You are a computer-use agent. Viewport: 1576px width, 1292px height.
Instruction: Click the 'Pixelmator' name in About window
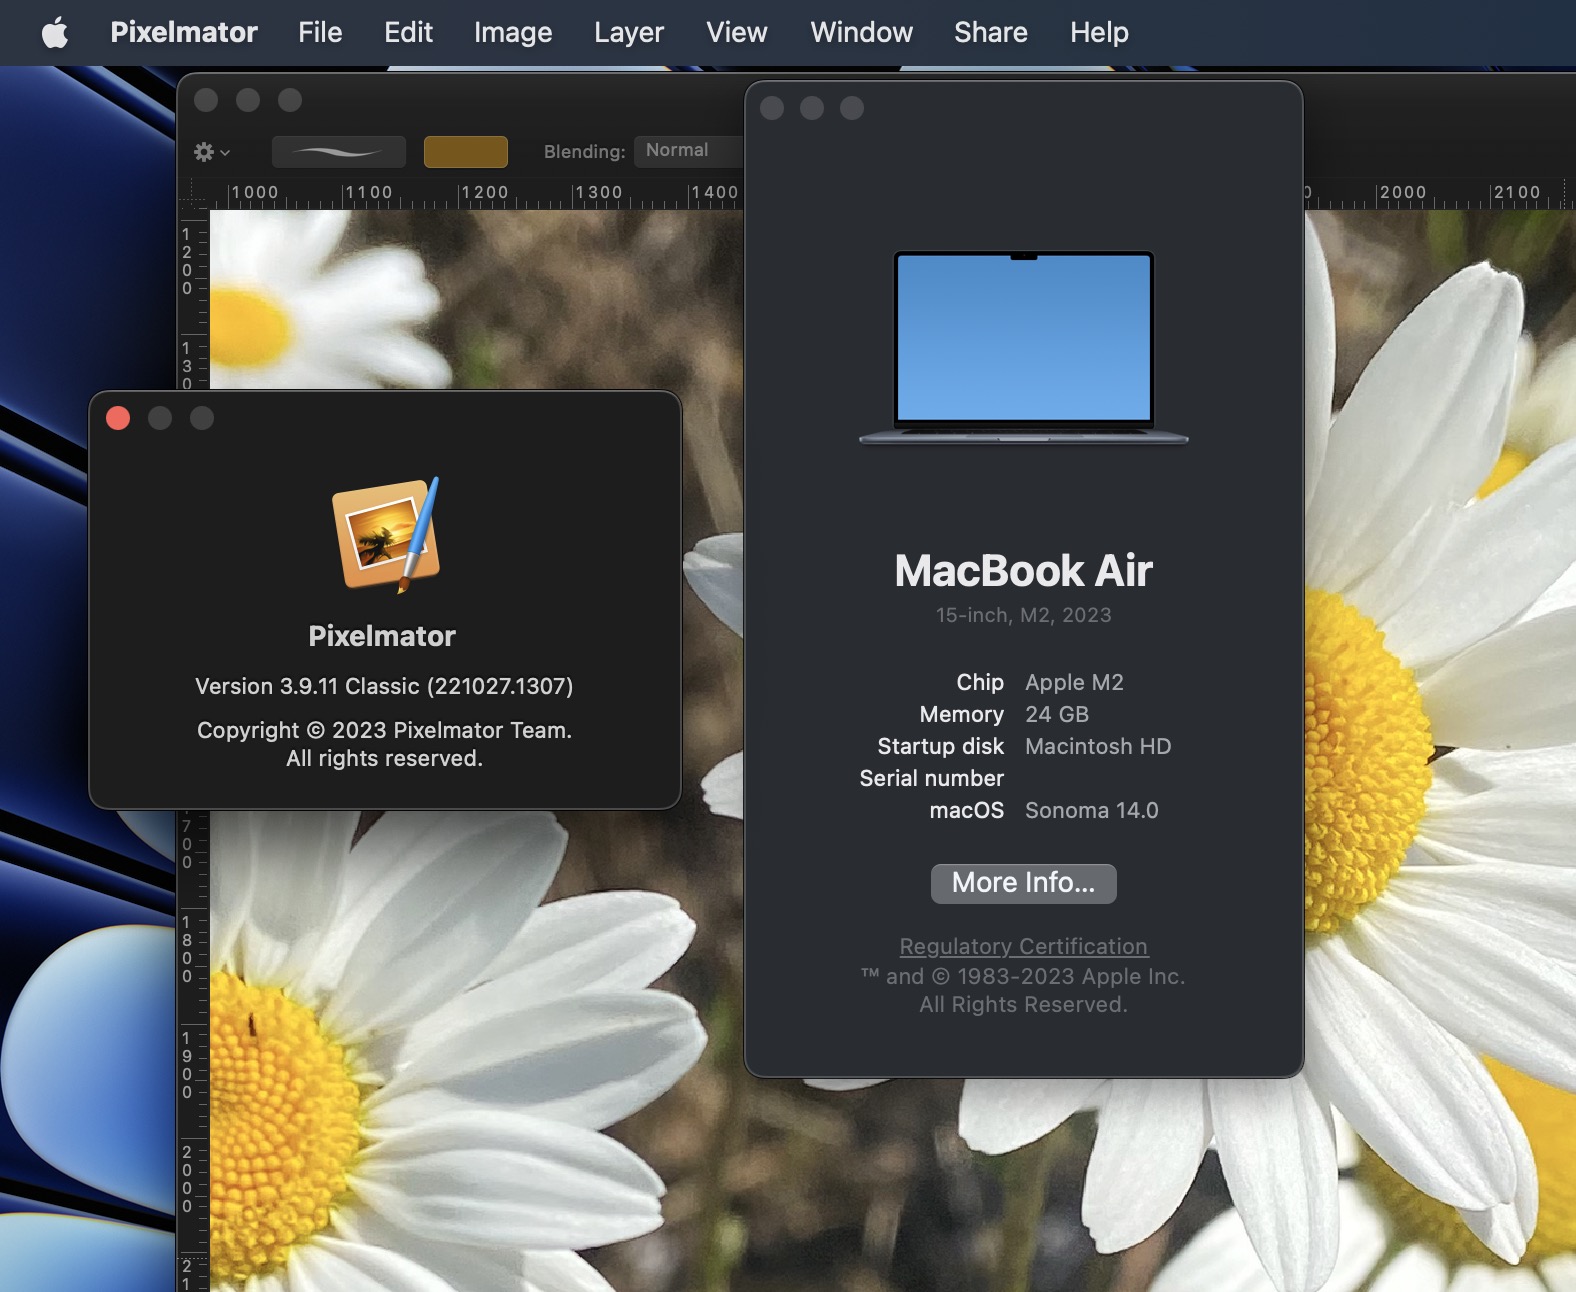coord(382,636)
